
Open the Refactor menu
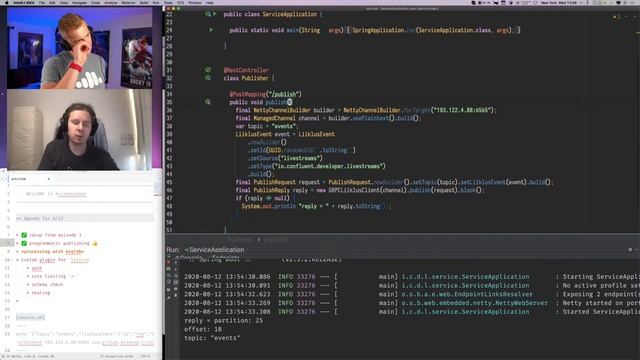(128, 2)
